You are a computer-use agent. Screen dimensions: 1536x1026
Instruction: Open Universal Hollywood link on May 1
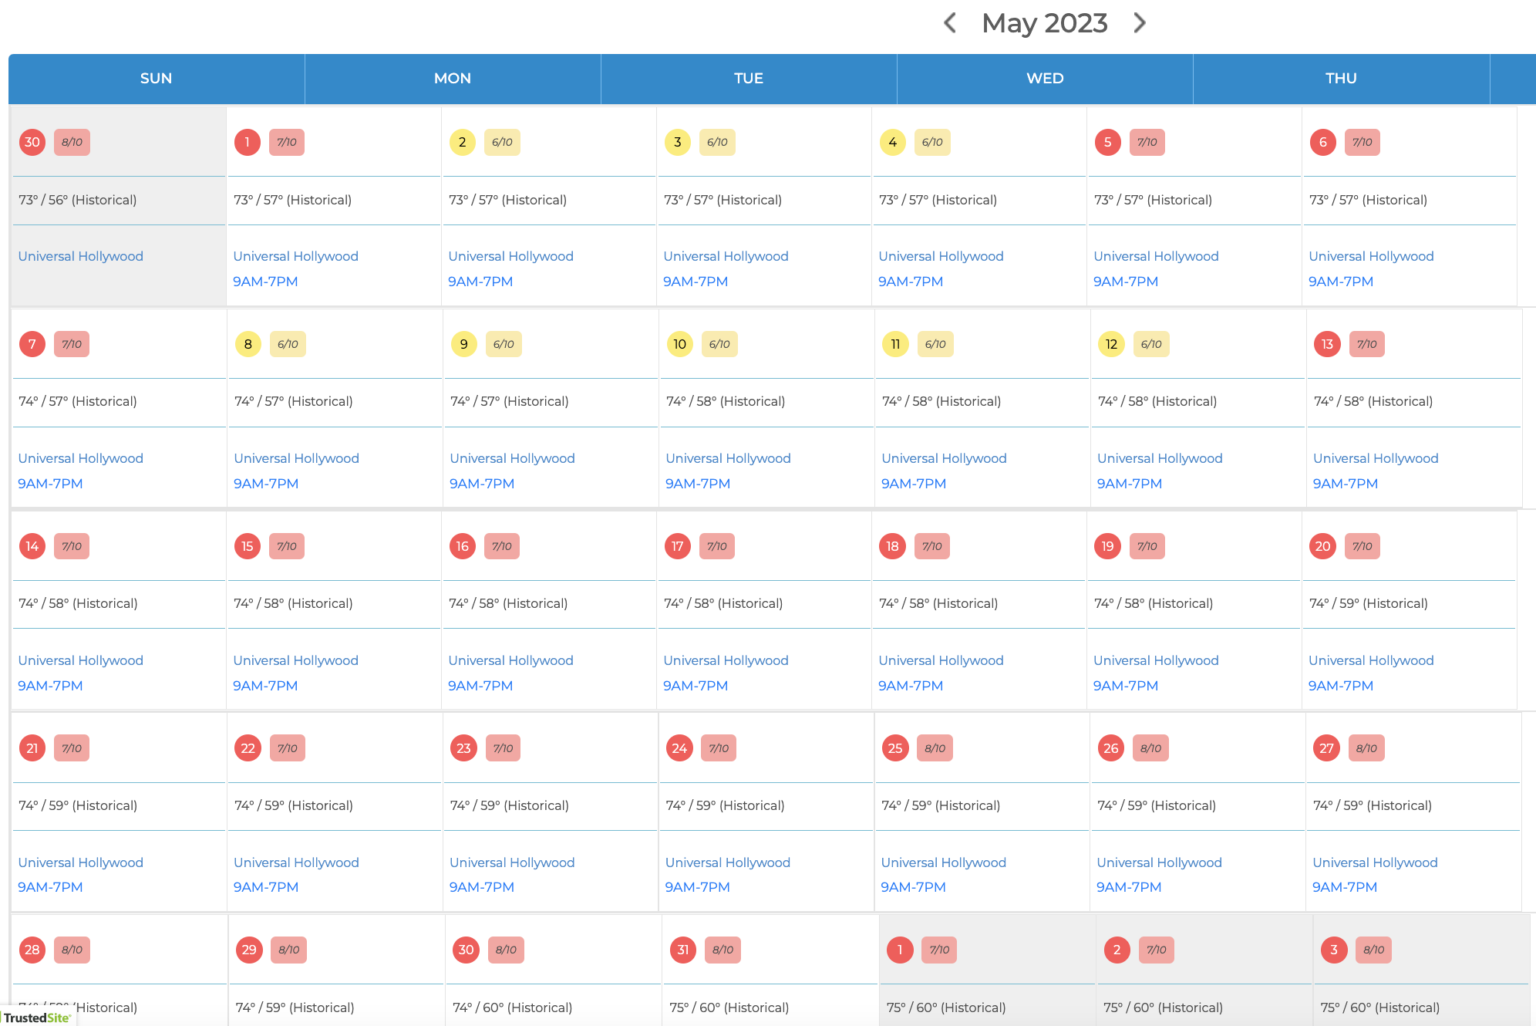click(x=295, y=256)
